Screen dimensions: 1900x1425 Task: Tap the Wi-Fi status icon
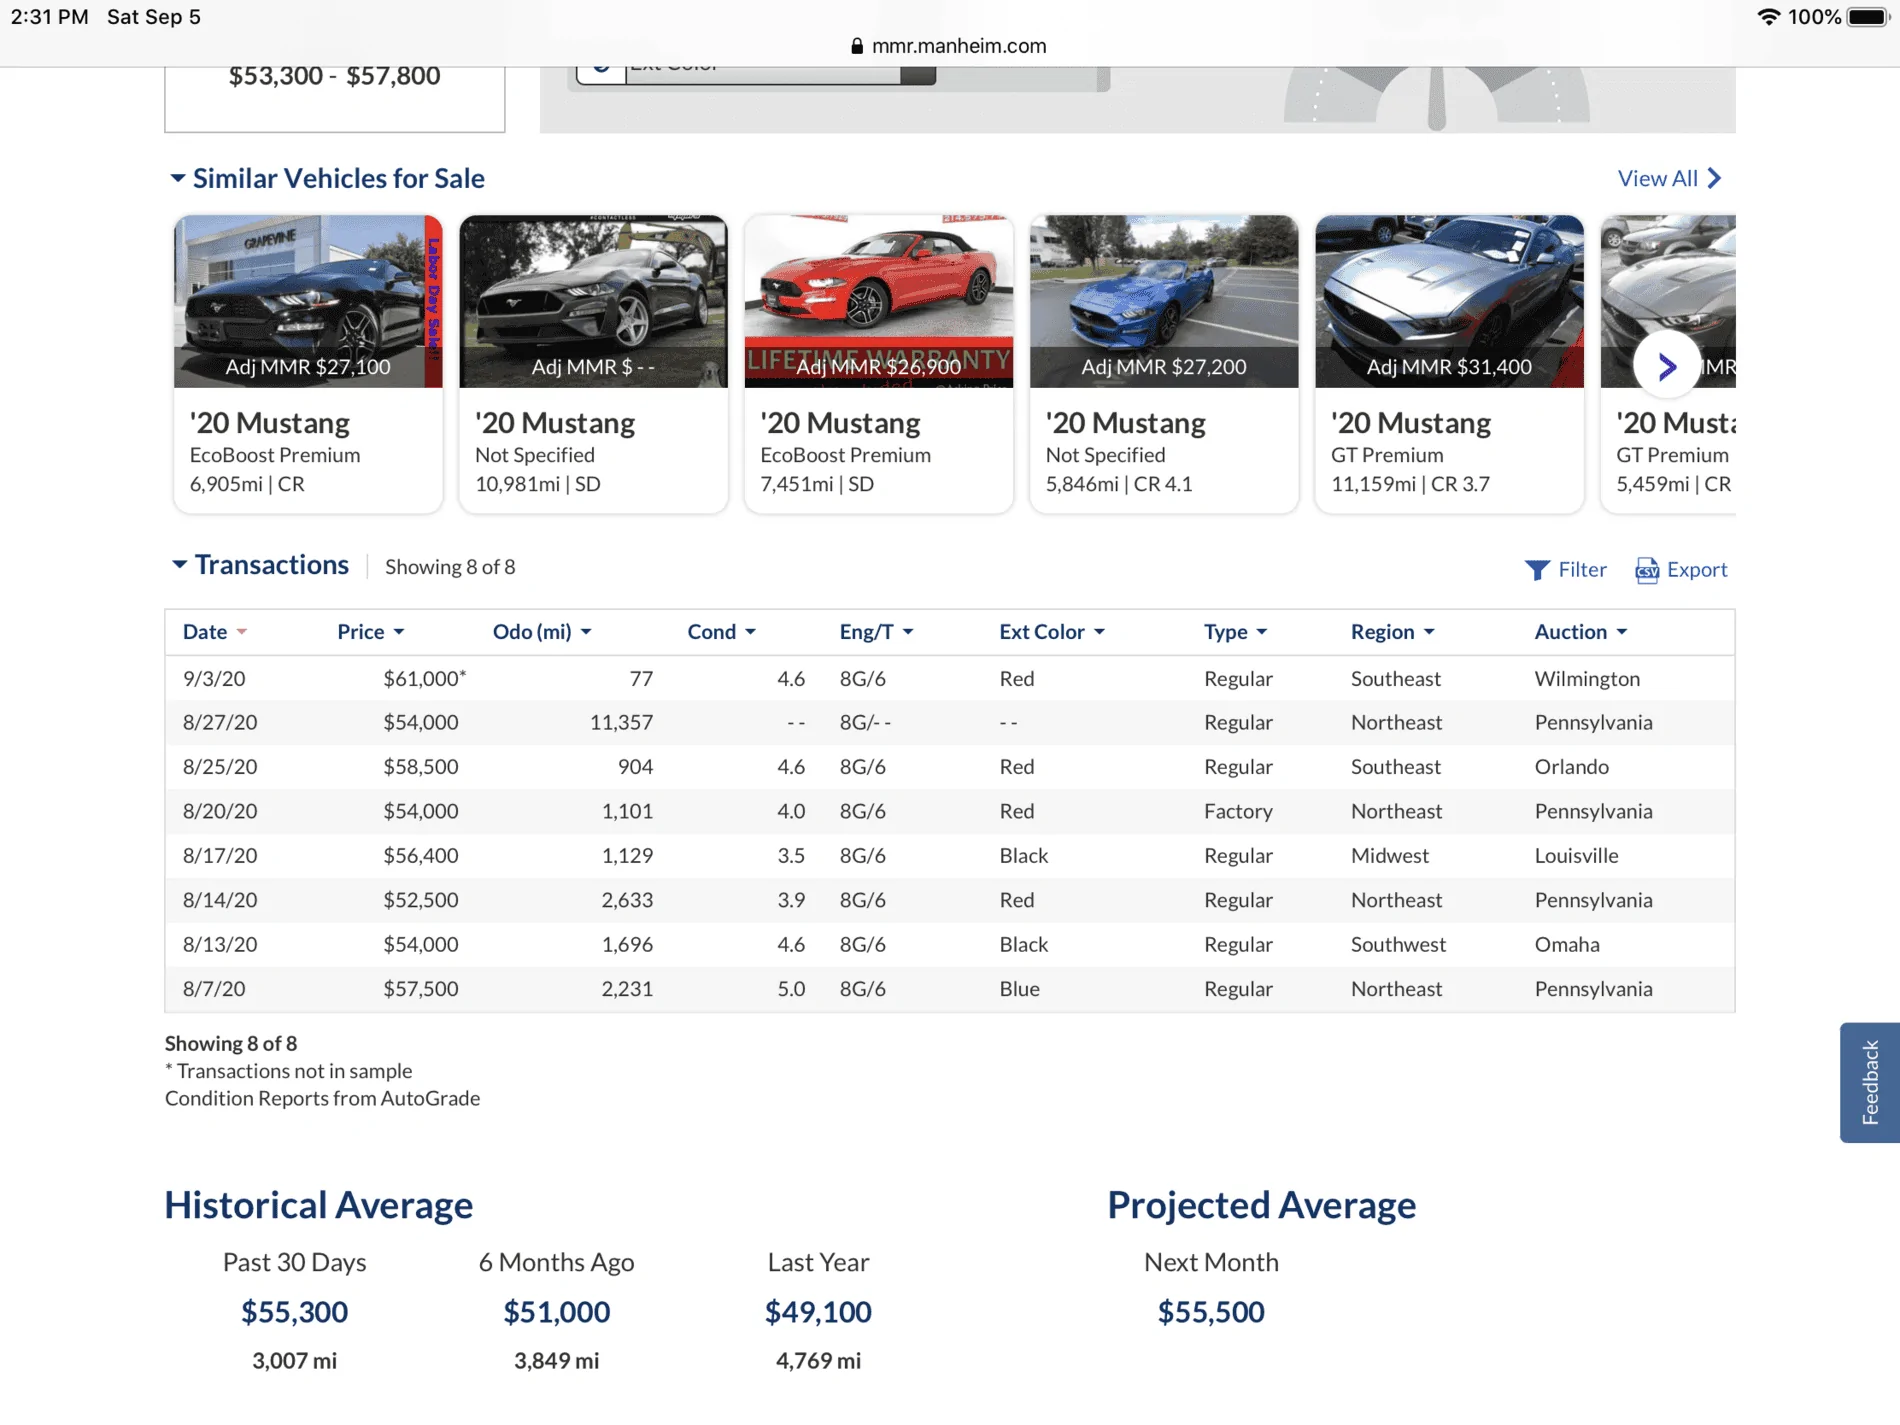(1768, 17)
